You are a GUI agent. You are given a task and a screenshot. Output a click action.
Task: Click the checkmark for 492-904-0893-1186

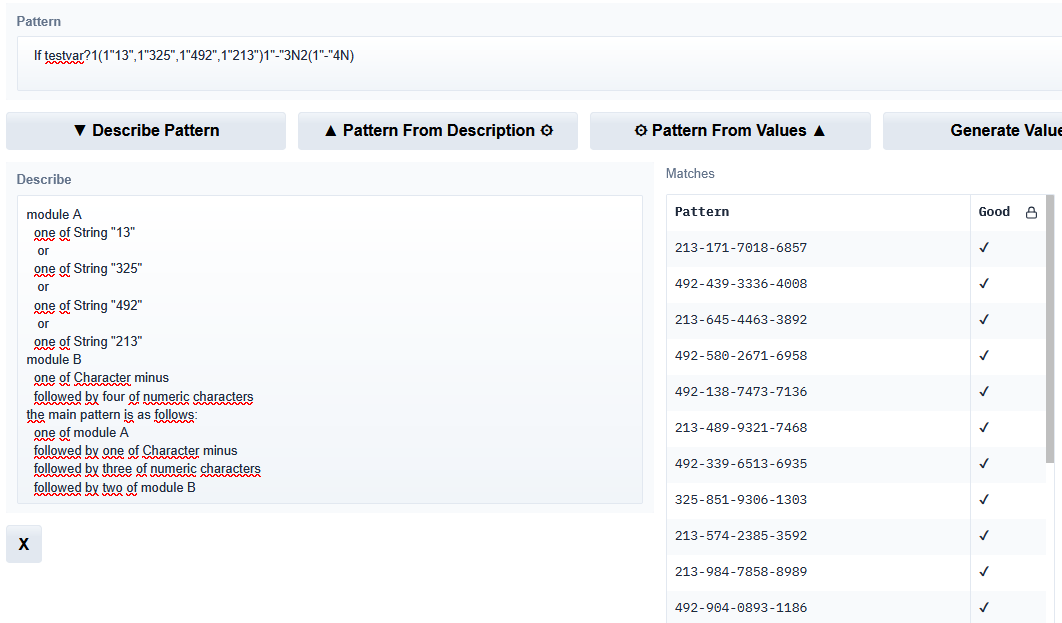(984, 608)
